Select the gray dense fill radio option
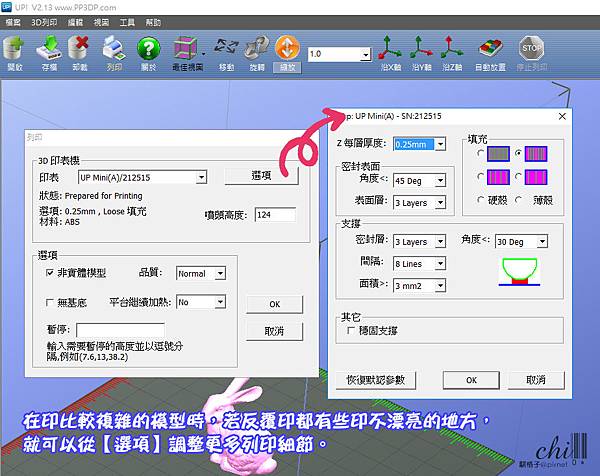 tap(480, 153)
